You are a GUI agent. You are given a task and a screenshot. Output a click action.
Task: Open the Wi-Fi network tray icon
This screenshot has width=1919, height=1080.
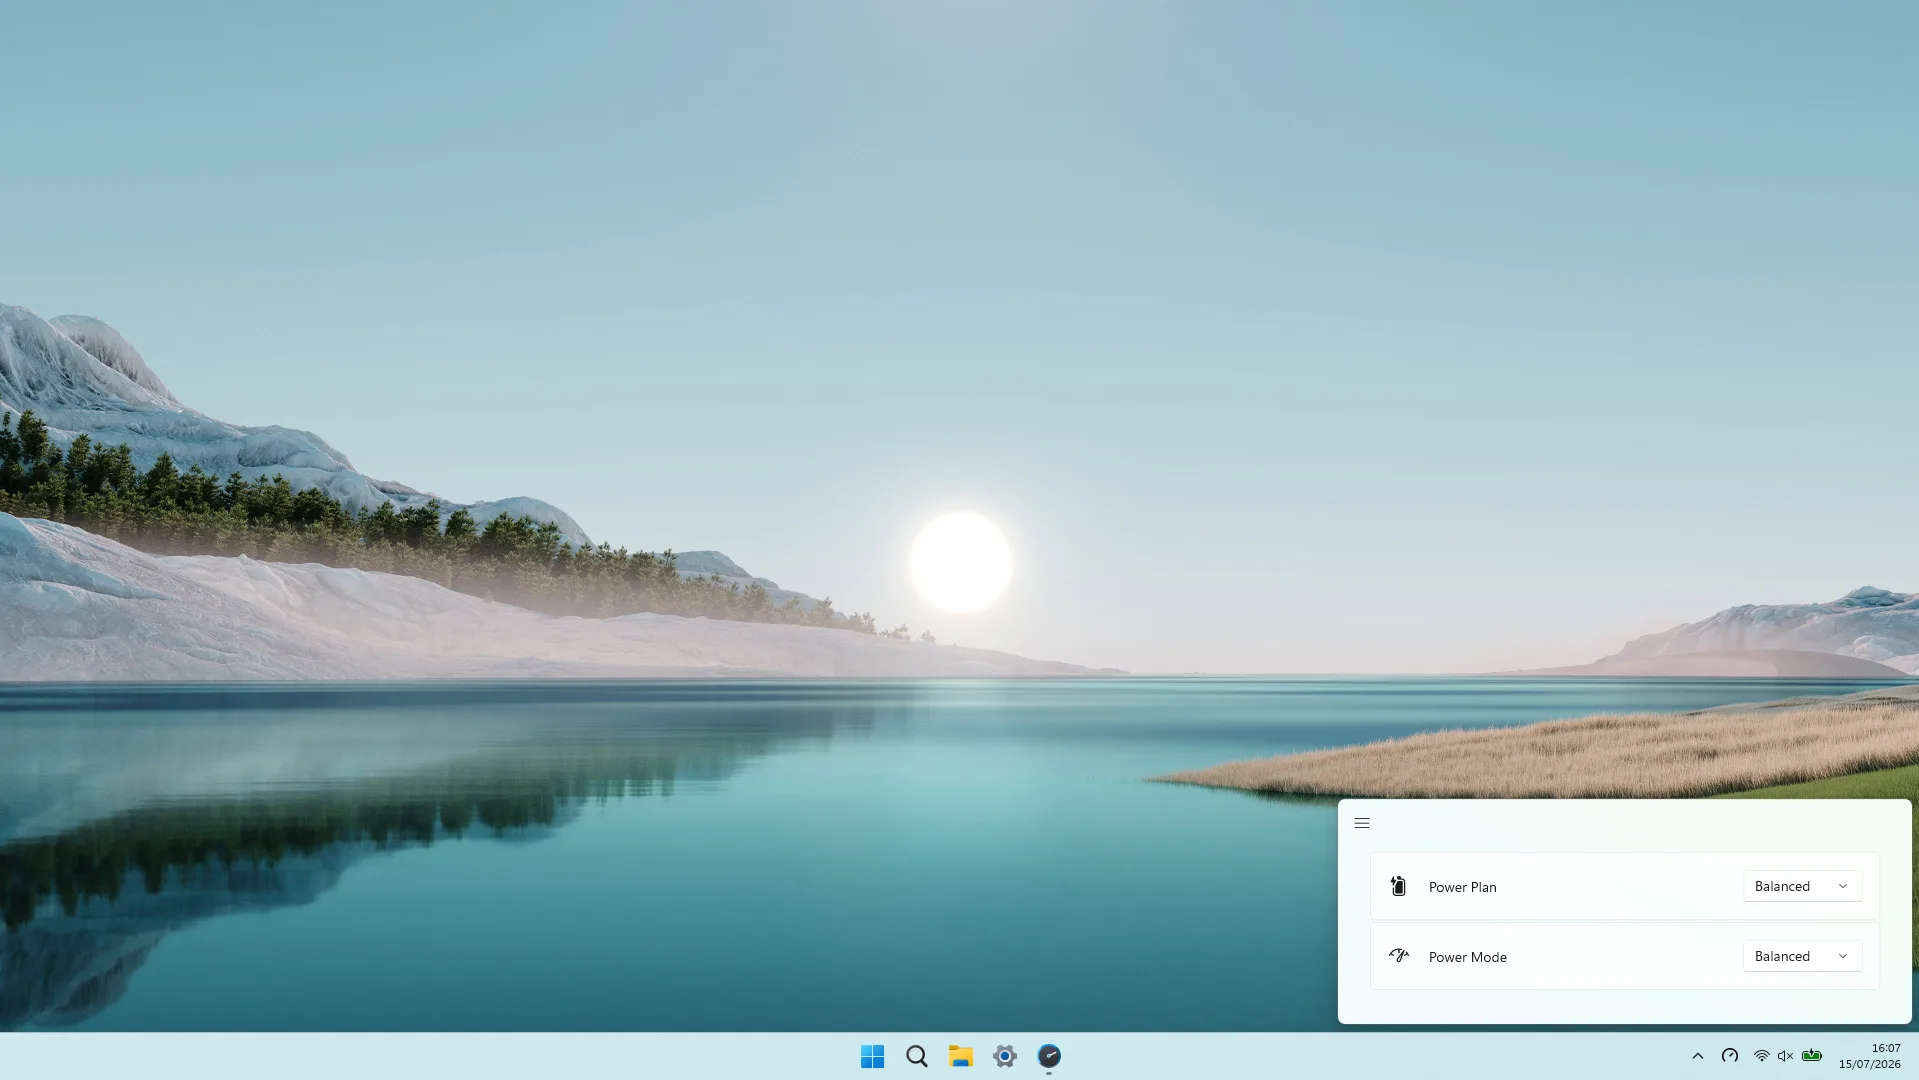(x=1761, y=1056)
